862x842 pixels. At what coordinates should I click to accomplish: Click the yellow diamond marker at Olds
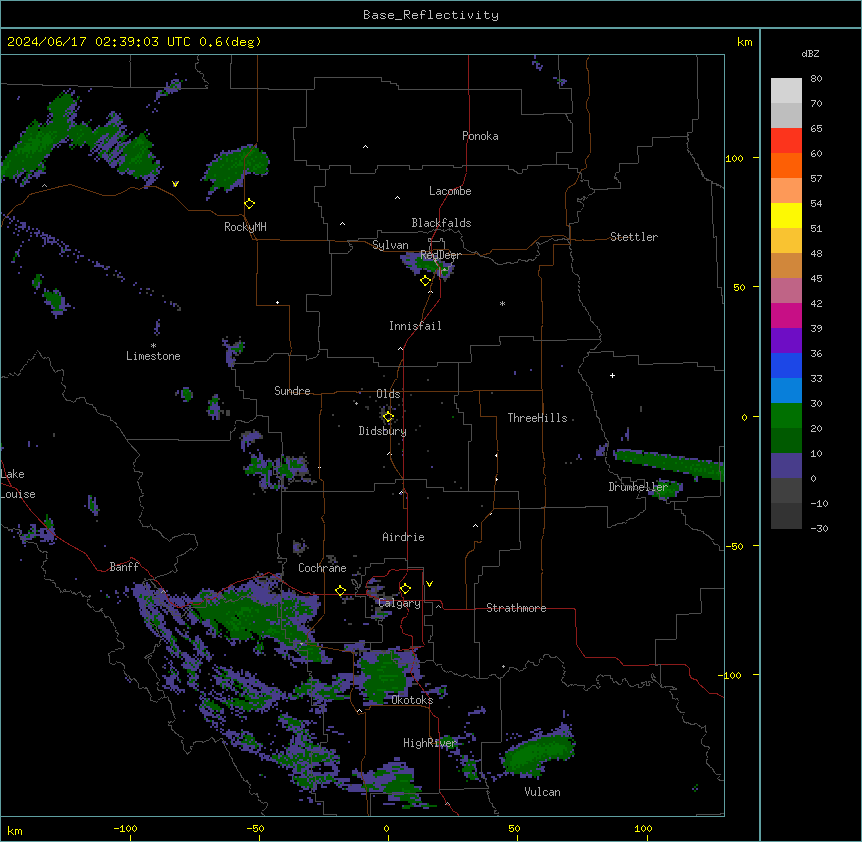(388, 417)
